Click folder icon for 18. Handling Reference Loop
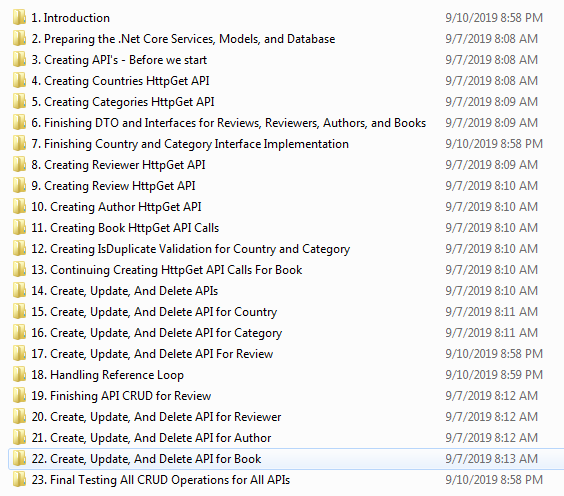 19,374
